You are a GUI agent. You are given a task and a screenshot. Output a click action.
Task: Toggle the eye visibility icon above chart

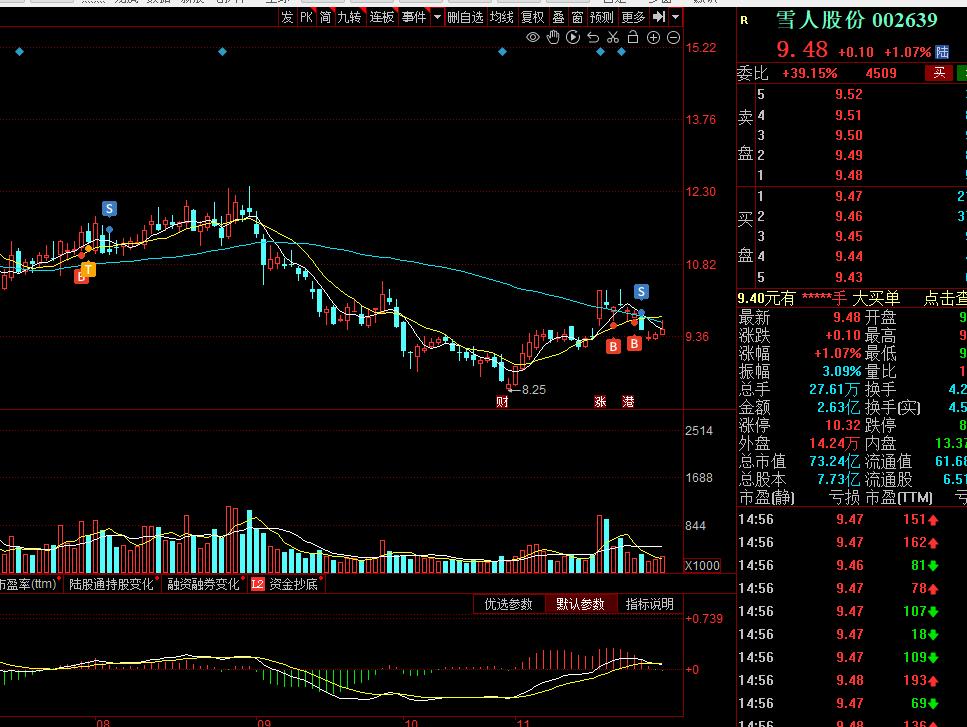click(x=533, y=38)
